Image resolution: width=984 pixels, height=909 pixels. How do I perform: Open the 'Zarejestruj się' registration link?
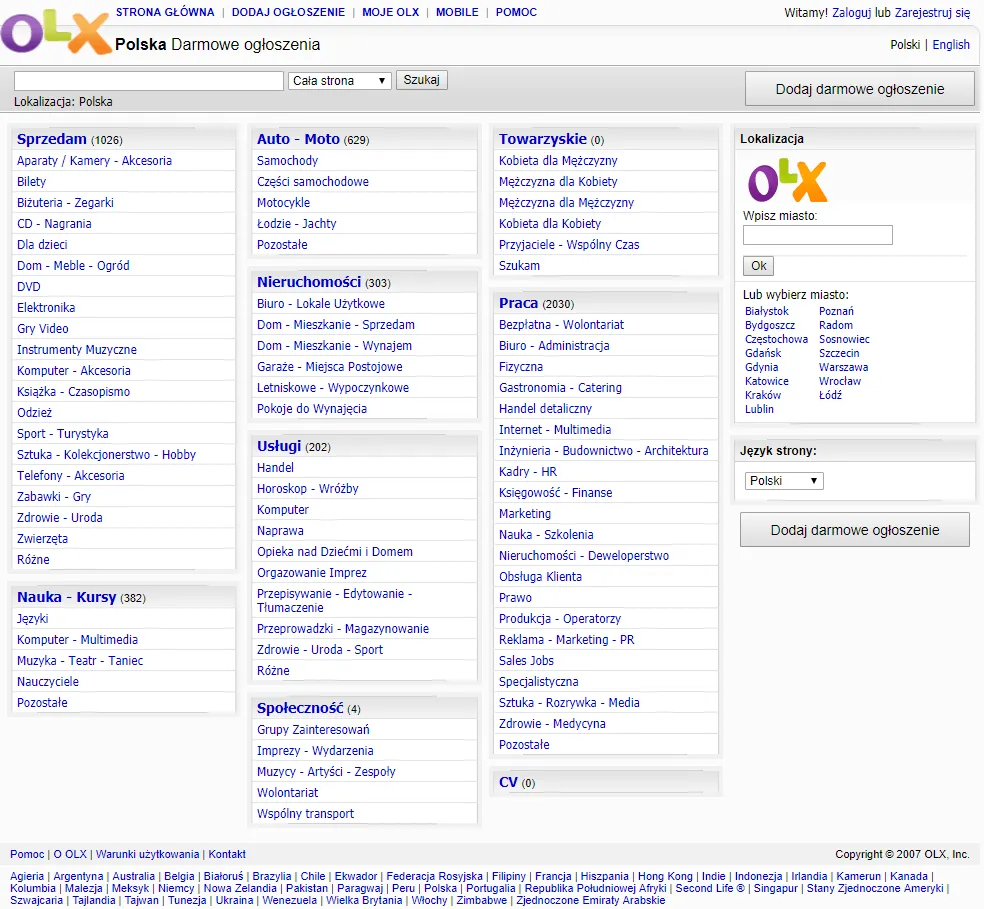click(932, 13)
